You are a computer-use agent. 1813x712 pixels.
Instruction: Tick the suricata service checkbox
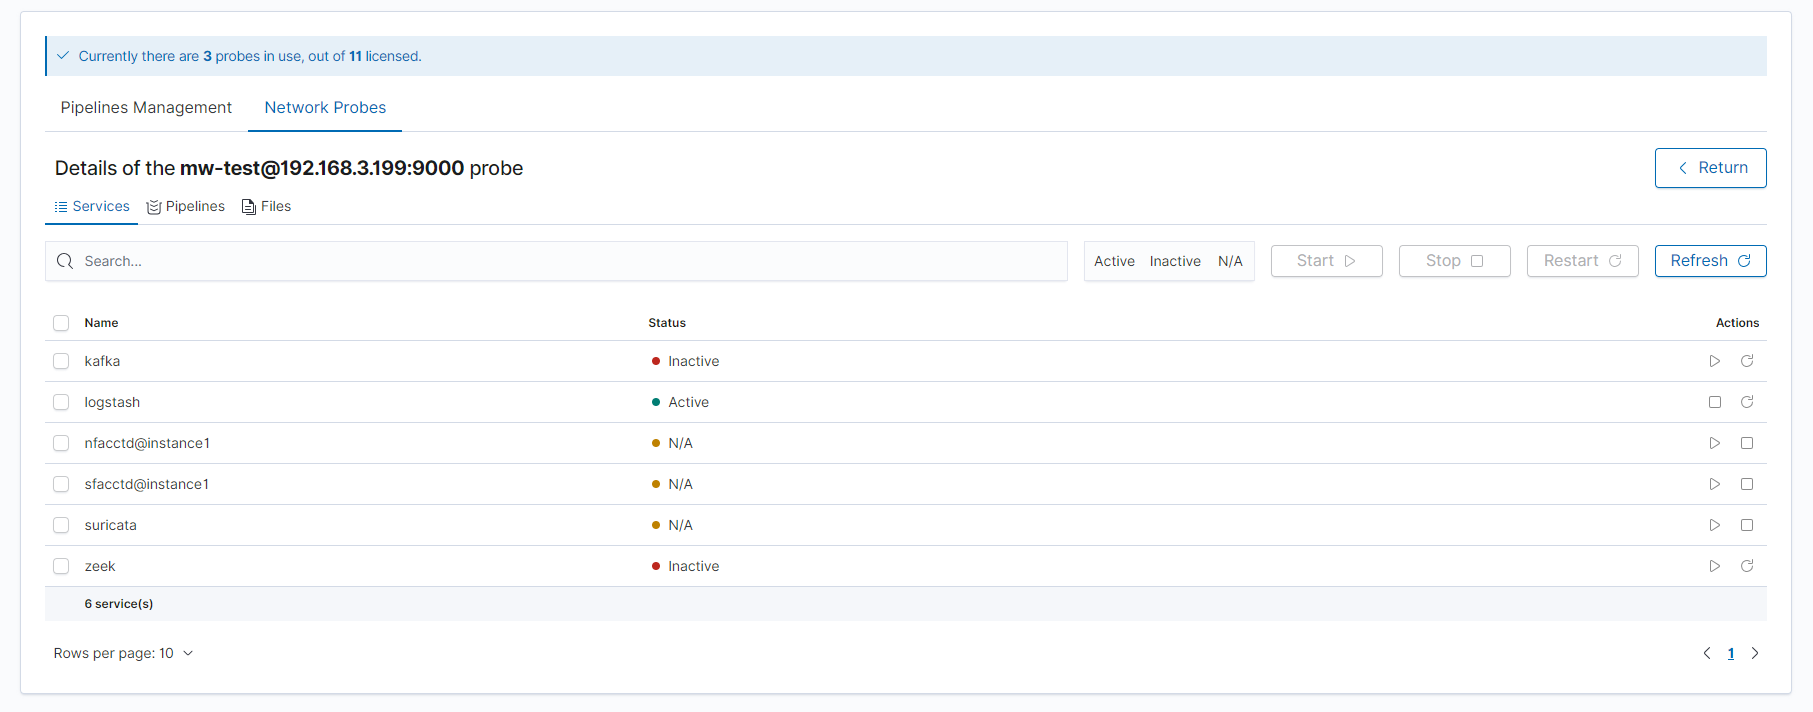(x=61, y=525)
